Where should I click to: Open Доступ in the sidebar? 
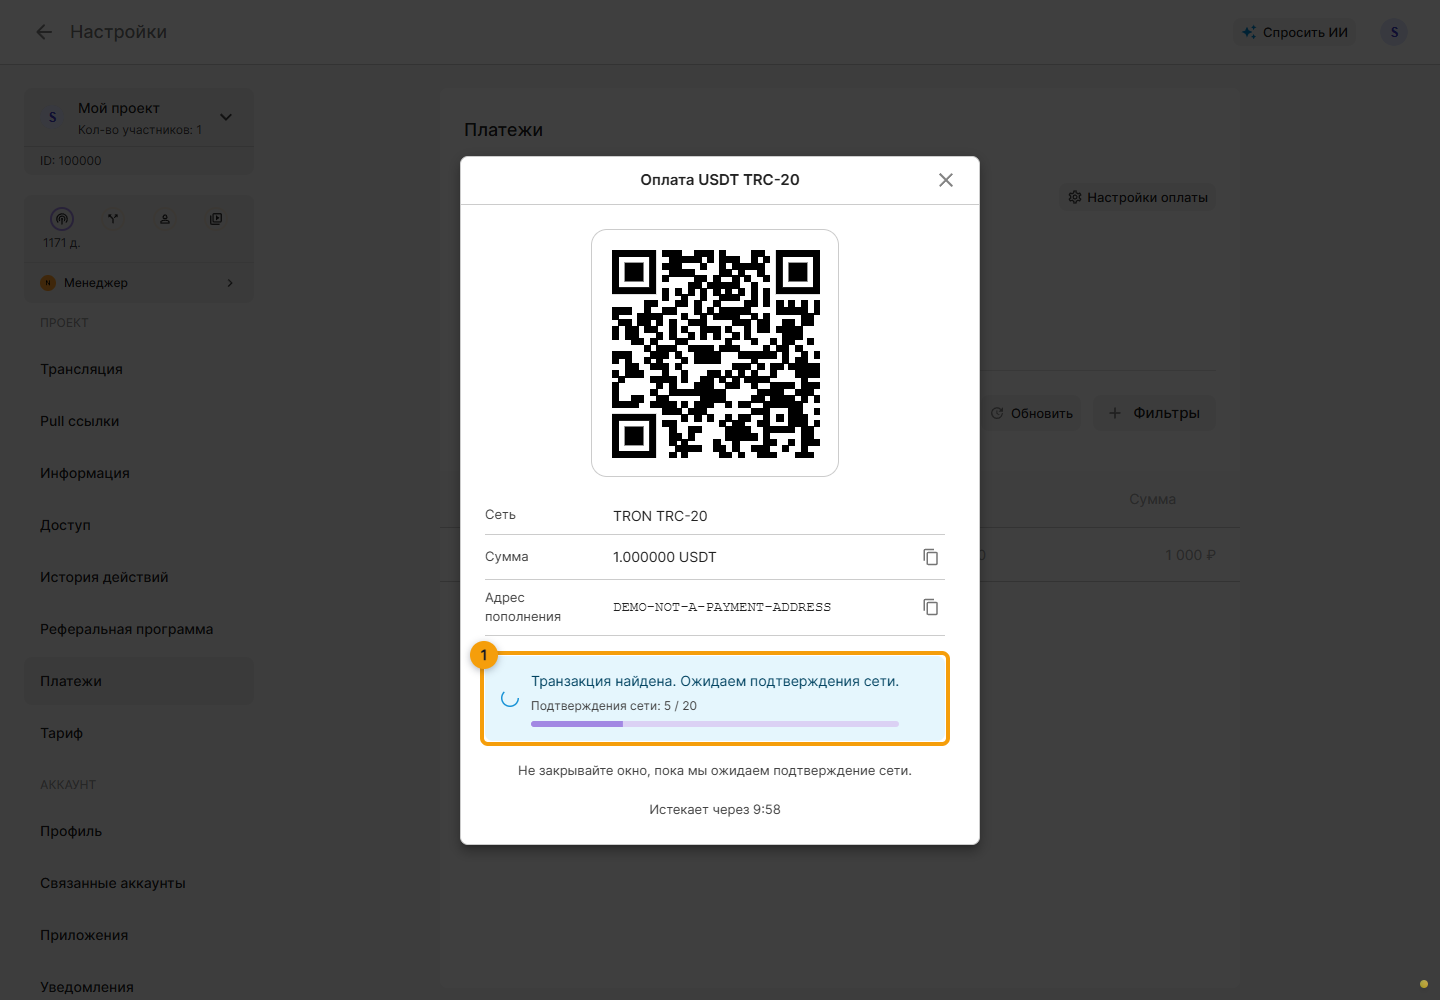pos(139,525)
